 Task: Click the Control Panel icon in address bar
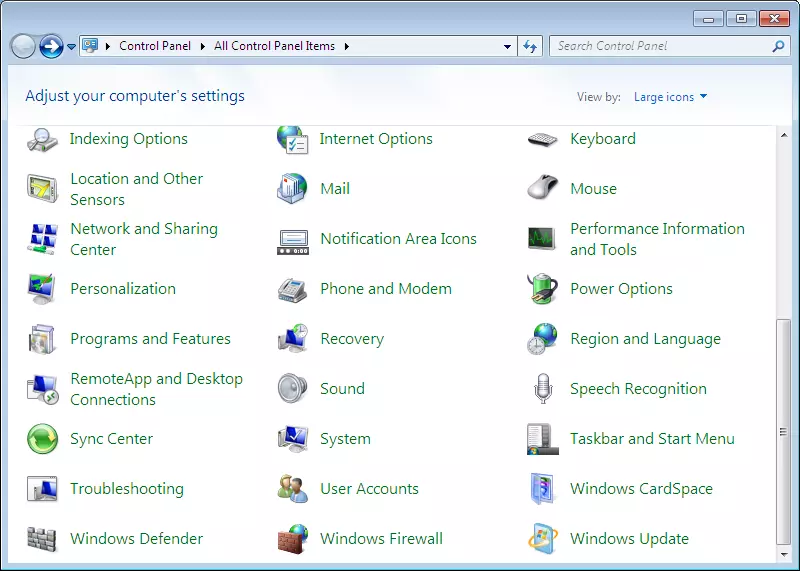tap(90, 46)
